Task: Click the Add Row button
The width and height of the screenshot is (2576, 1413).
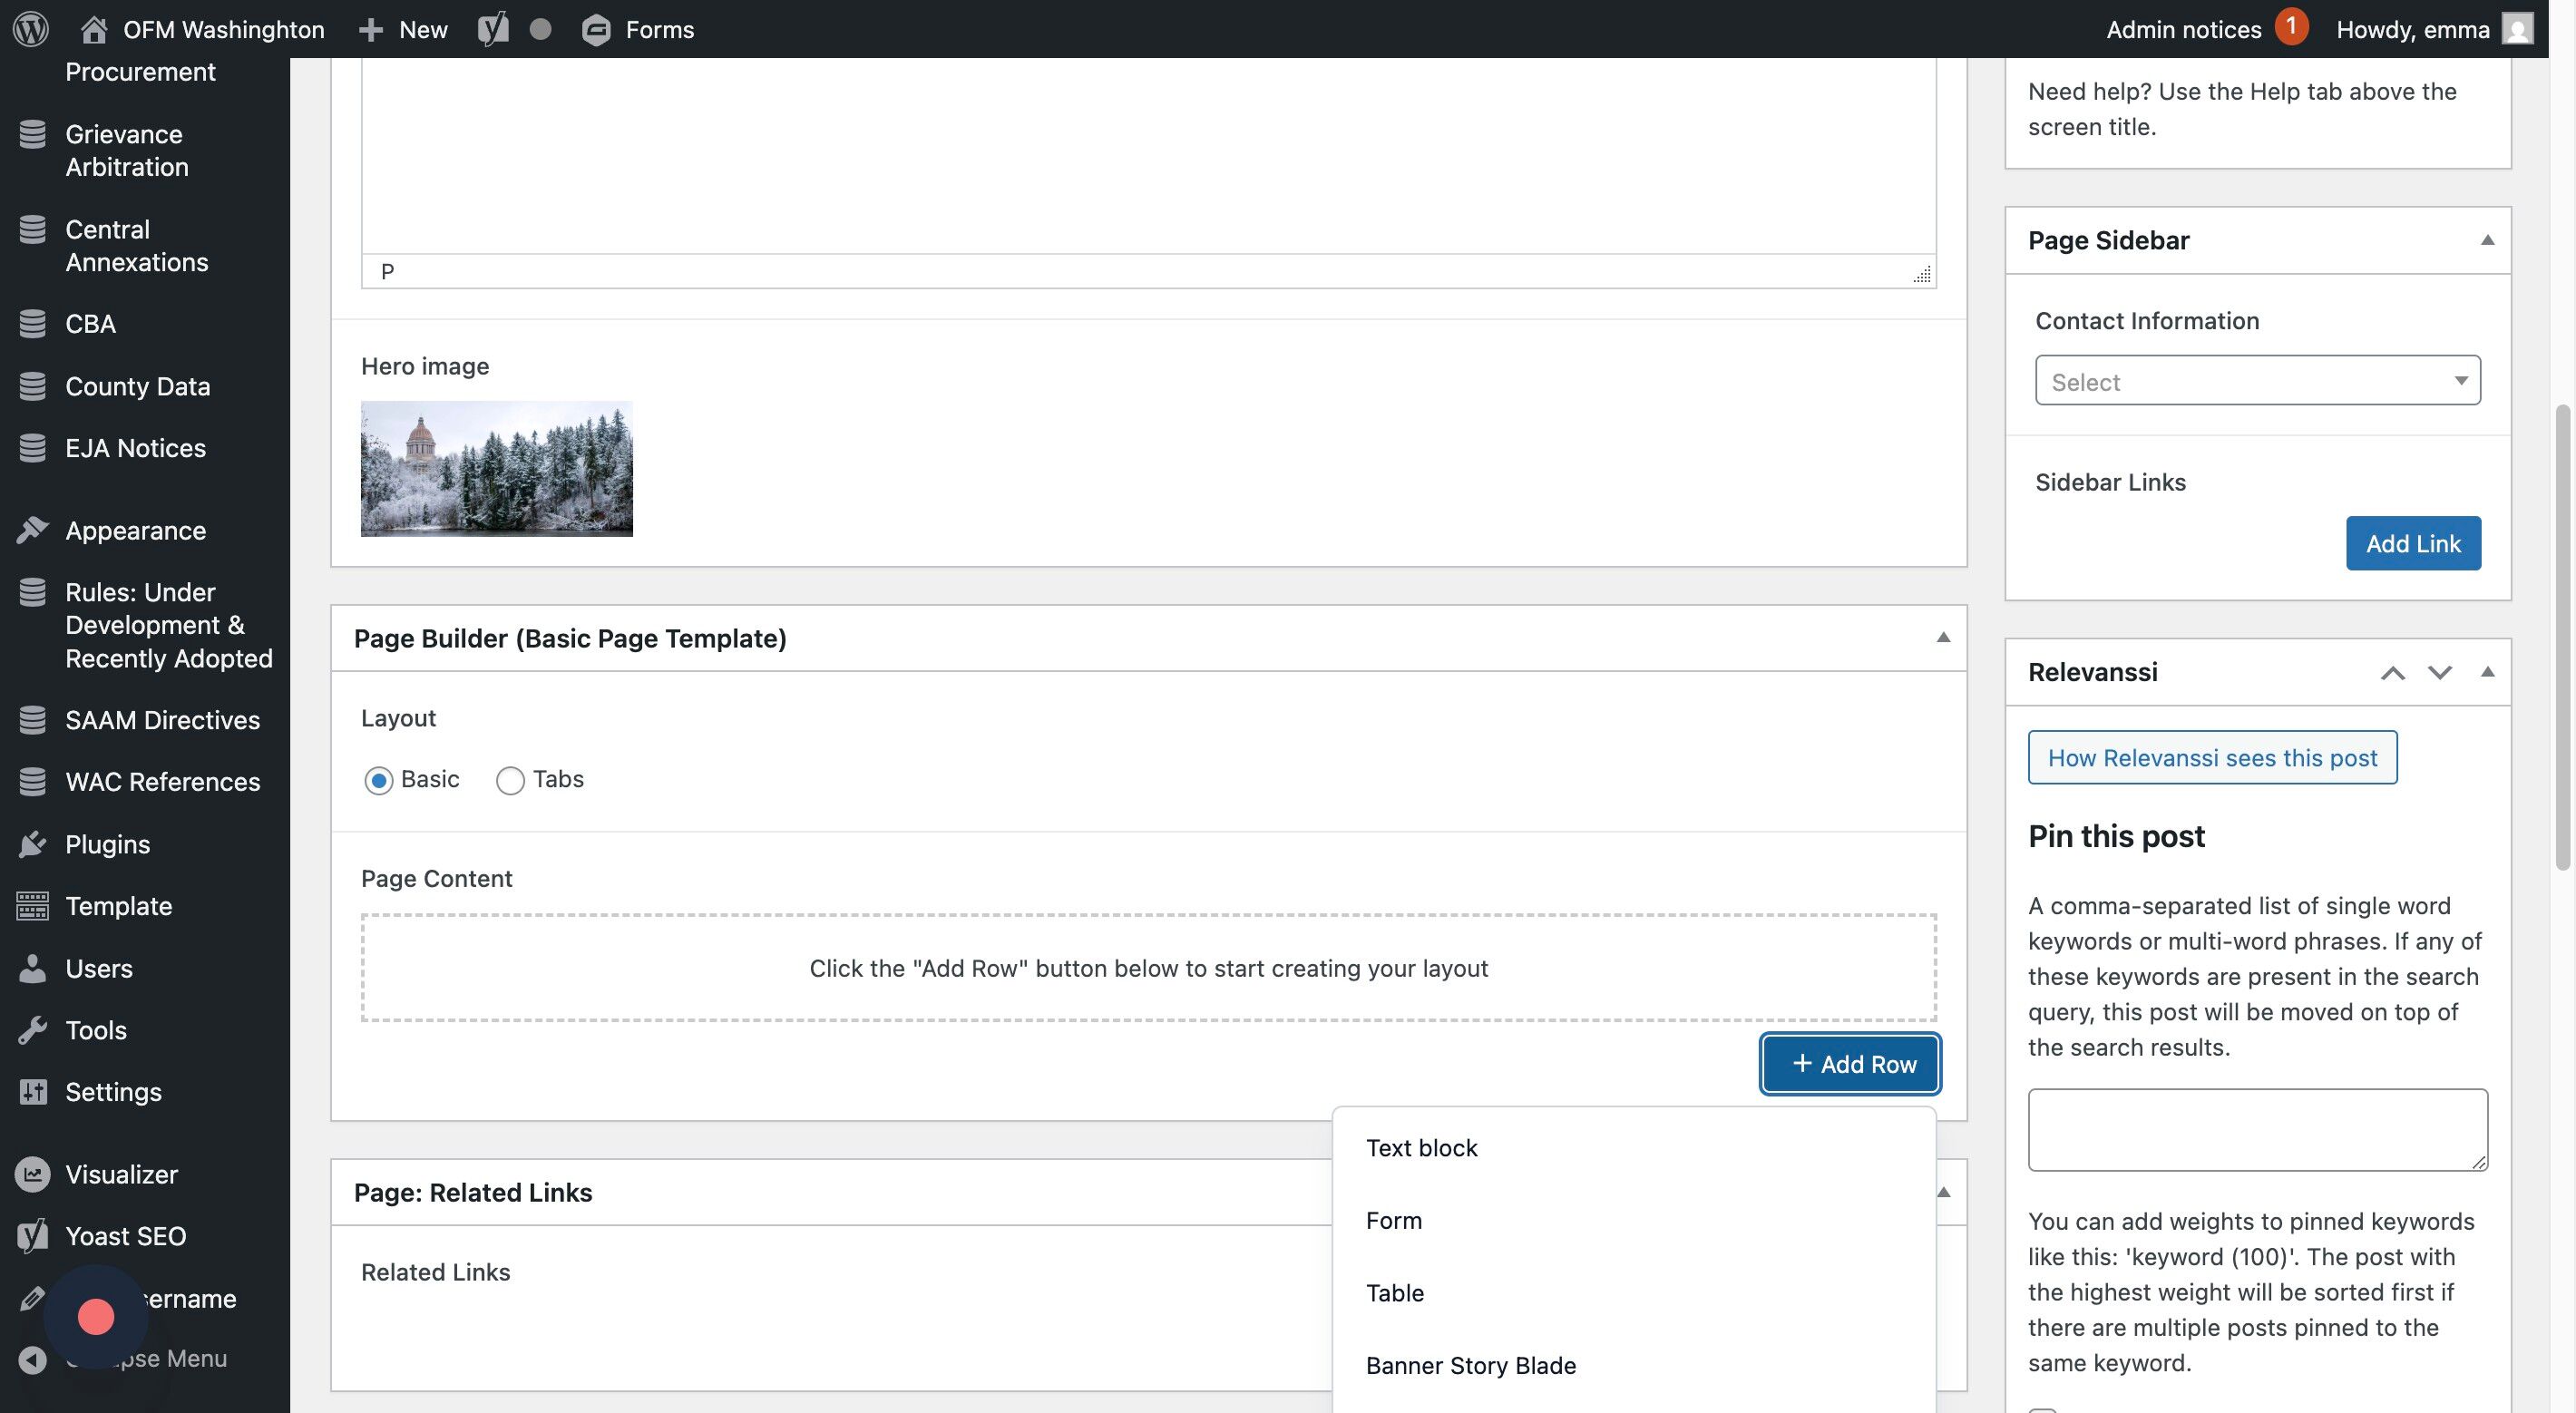Action: (x=1850, y=1064)
